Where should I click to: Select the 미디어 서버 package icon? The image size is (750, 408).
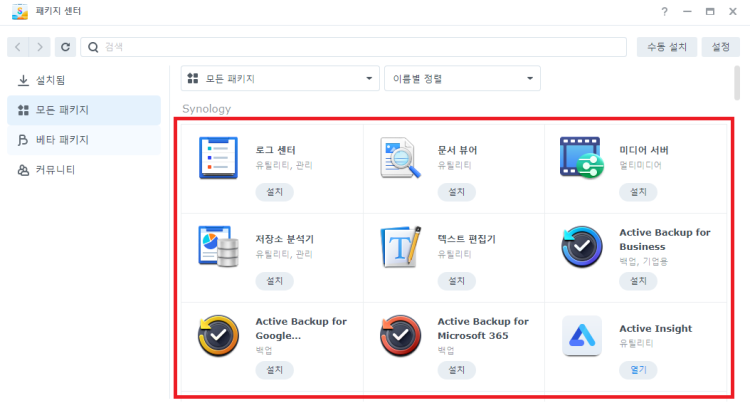(x=581, y=158)
